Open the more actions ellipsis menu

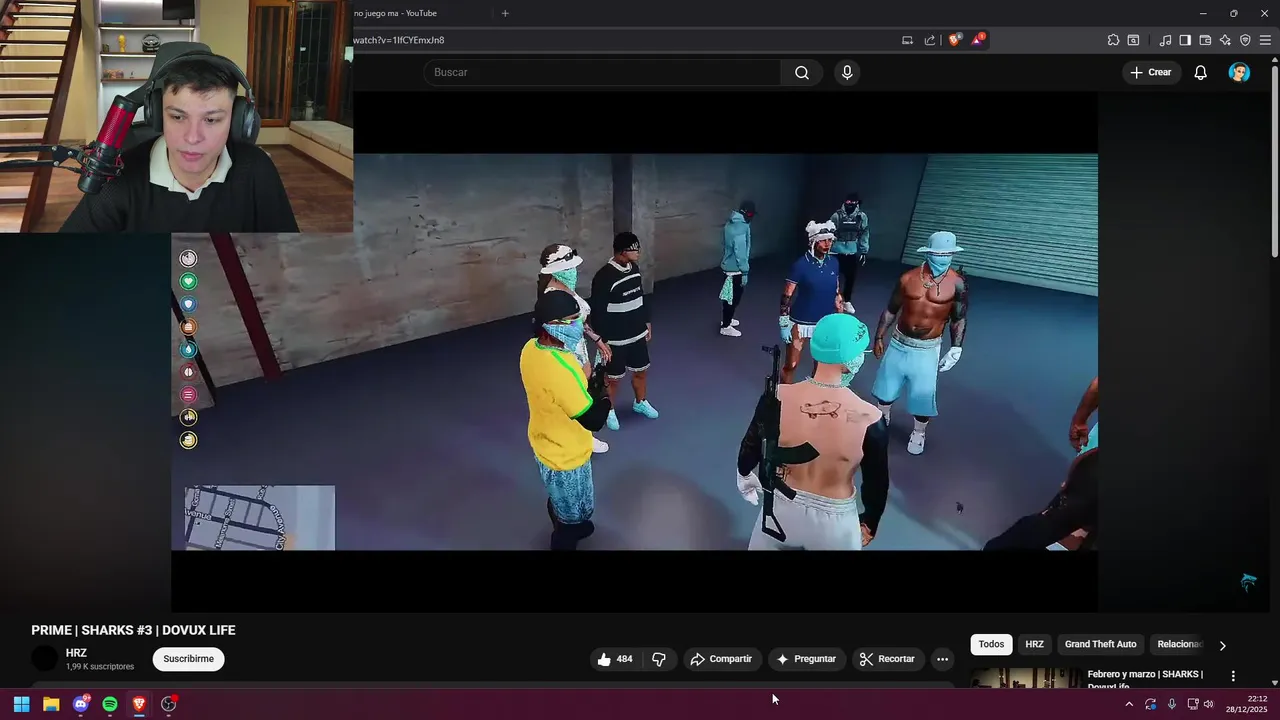click(942, 659)
